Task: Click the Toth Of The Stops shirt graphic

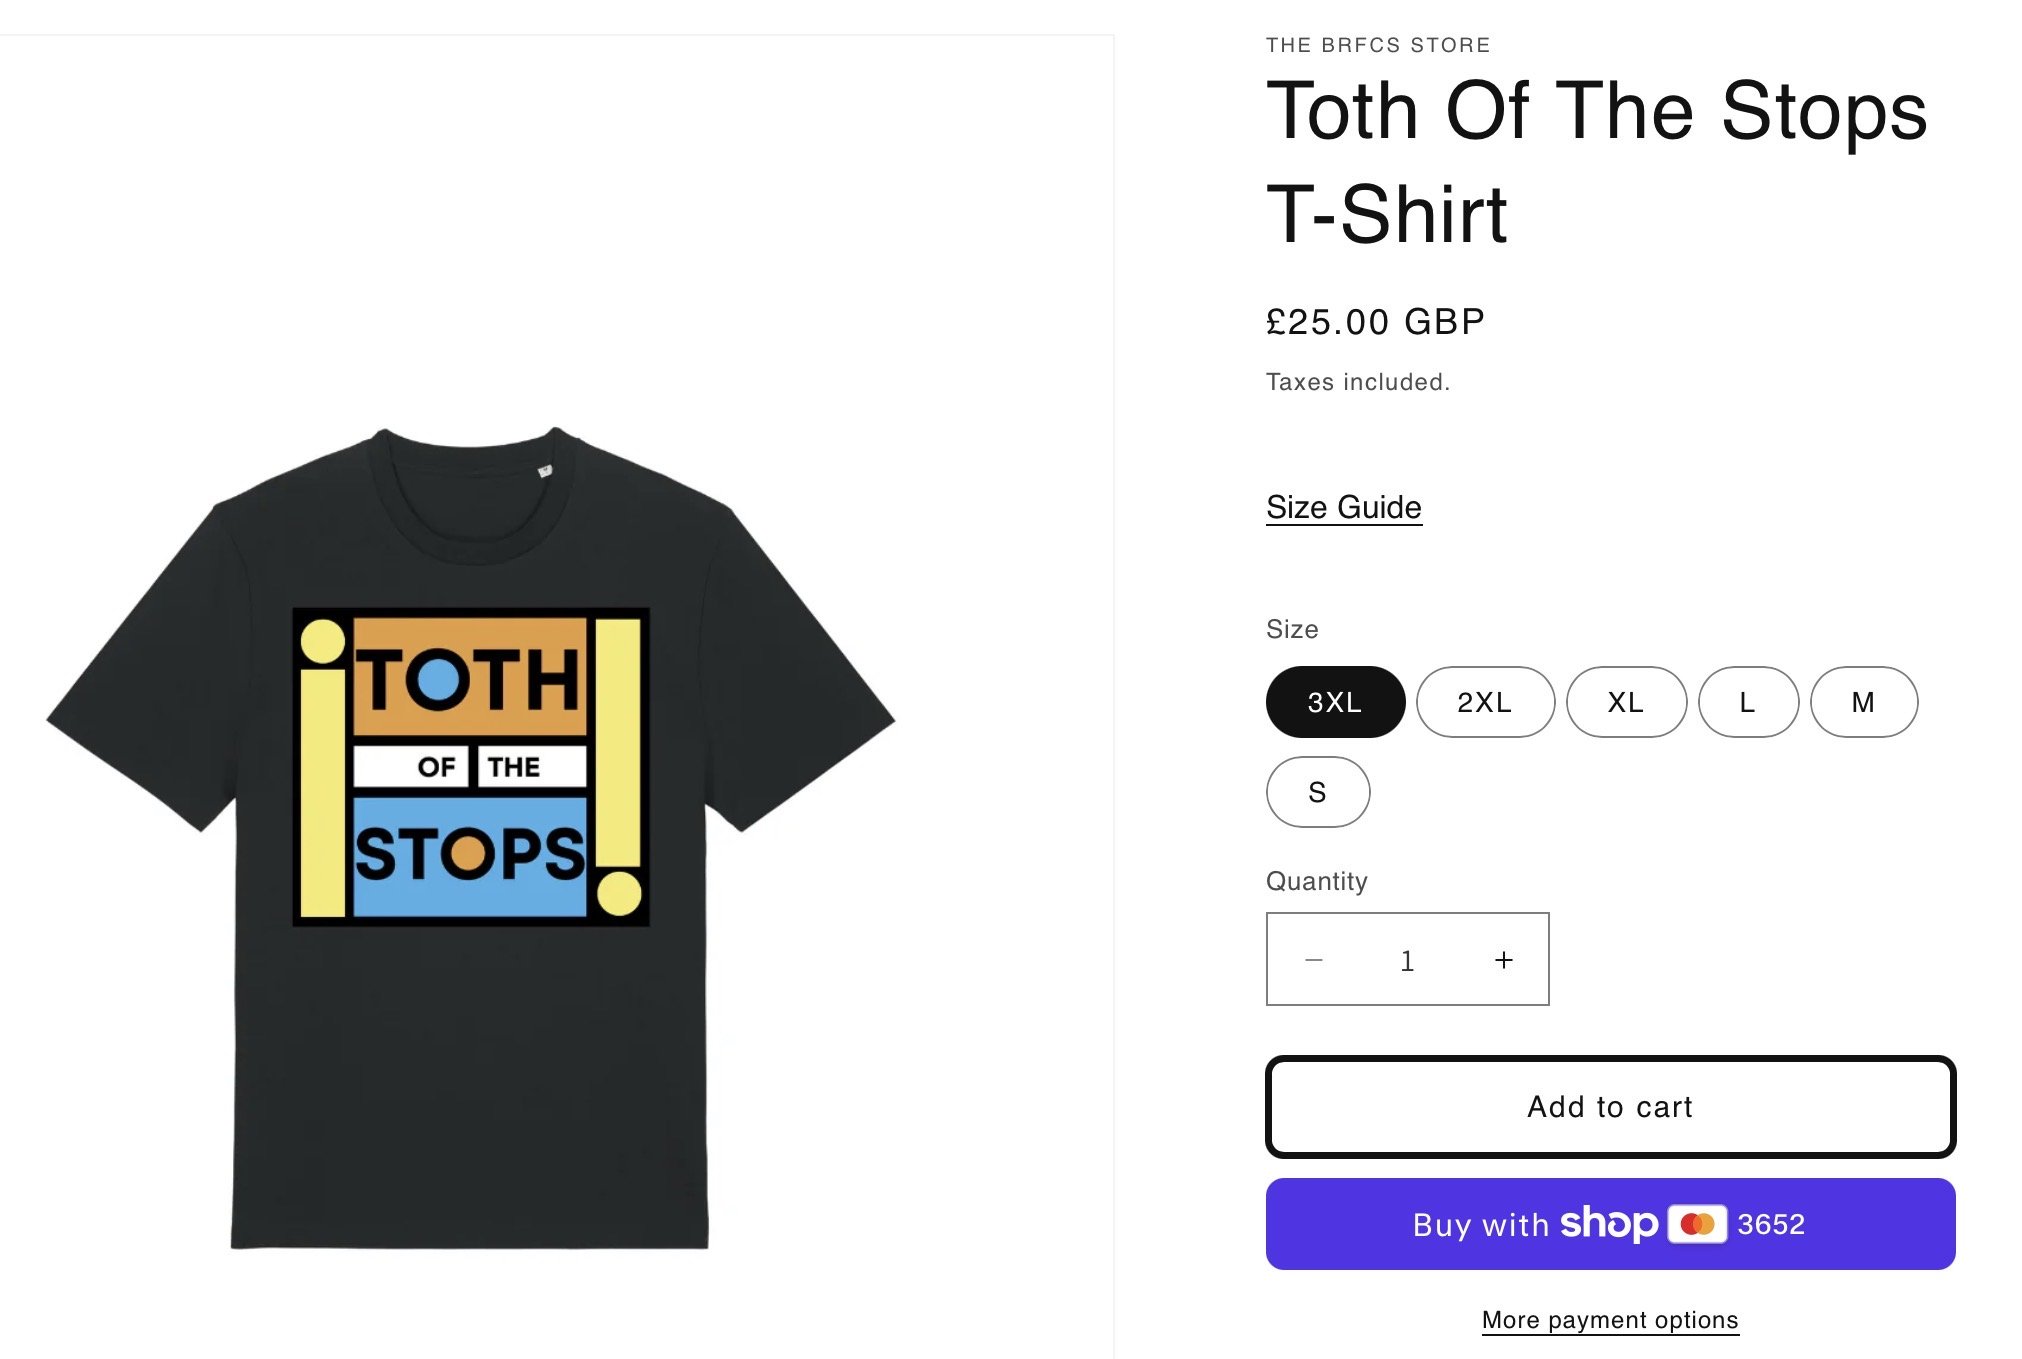Action: (471, 767)
